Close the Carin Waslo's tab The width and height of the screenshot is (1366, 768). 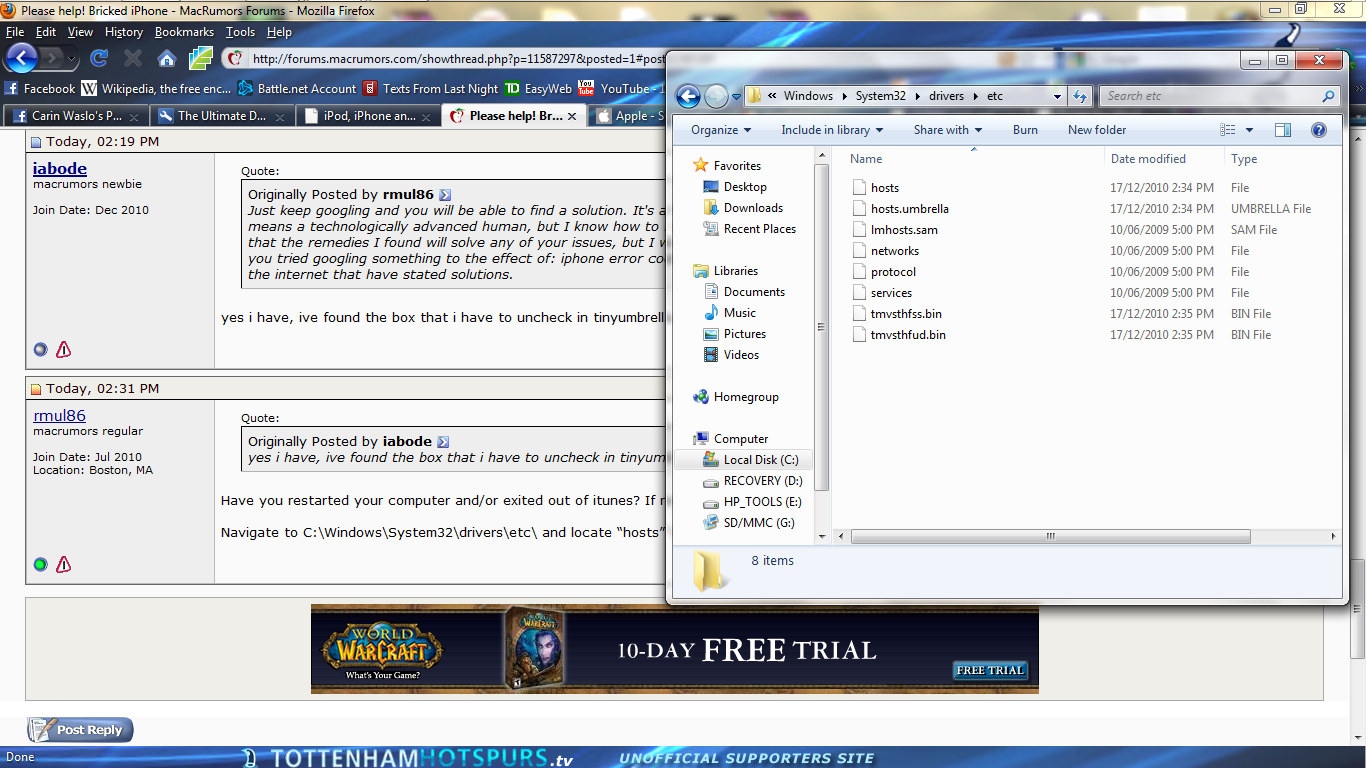135,116
